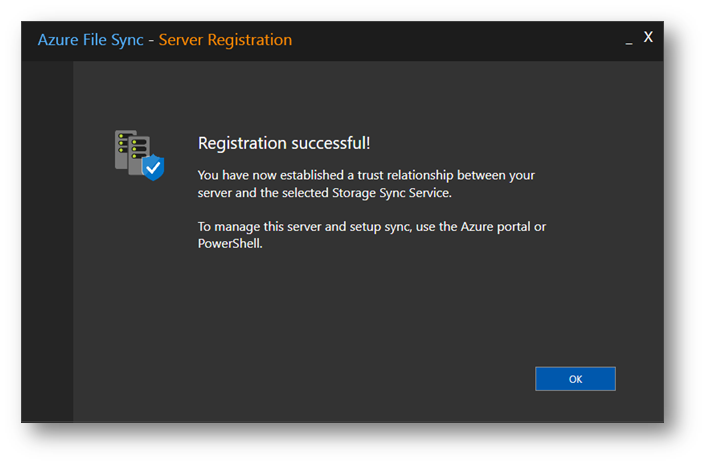Click the words Azure portal

[495, 226]
